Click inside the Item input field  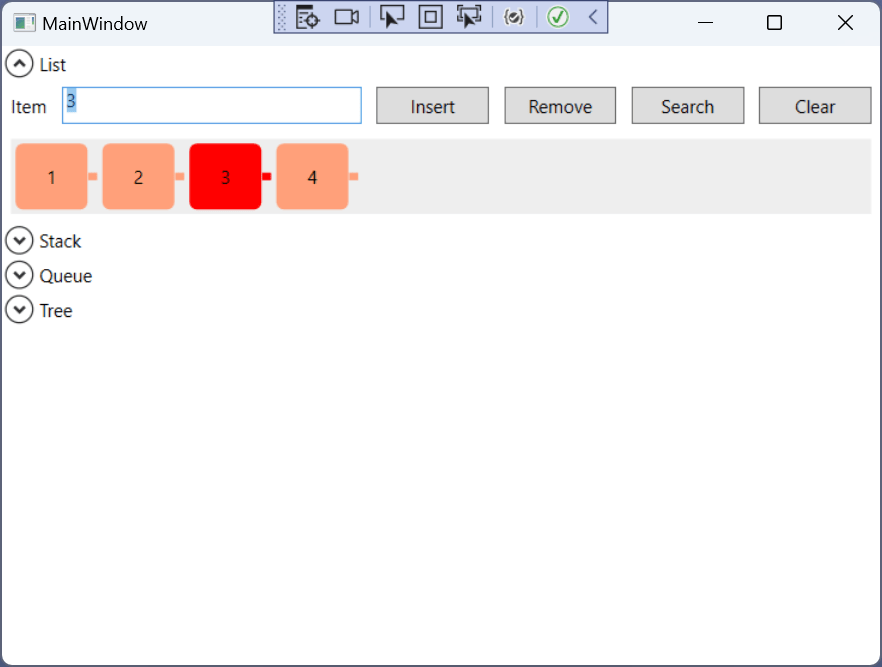click(x=210, y=105)
